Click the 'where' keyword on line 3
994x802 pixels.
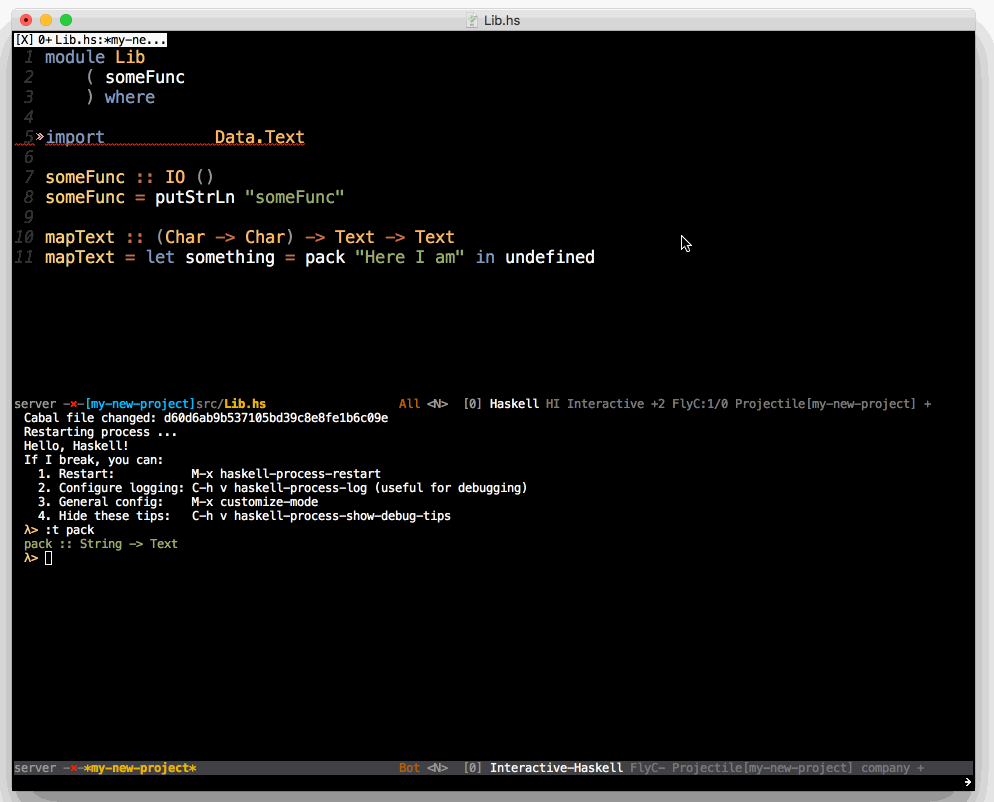[x=129, y=97]
